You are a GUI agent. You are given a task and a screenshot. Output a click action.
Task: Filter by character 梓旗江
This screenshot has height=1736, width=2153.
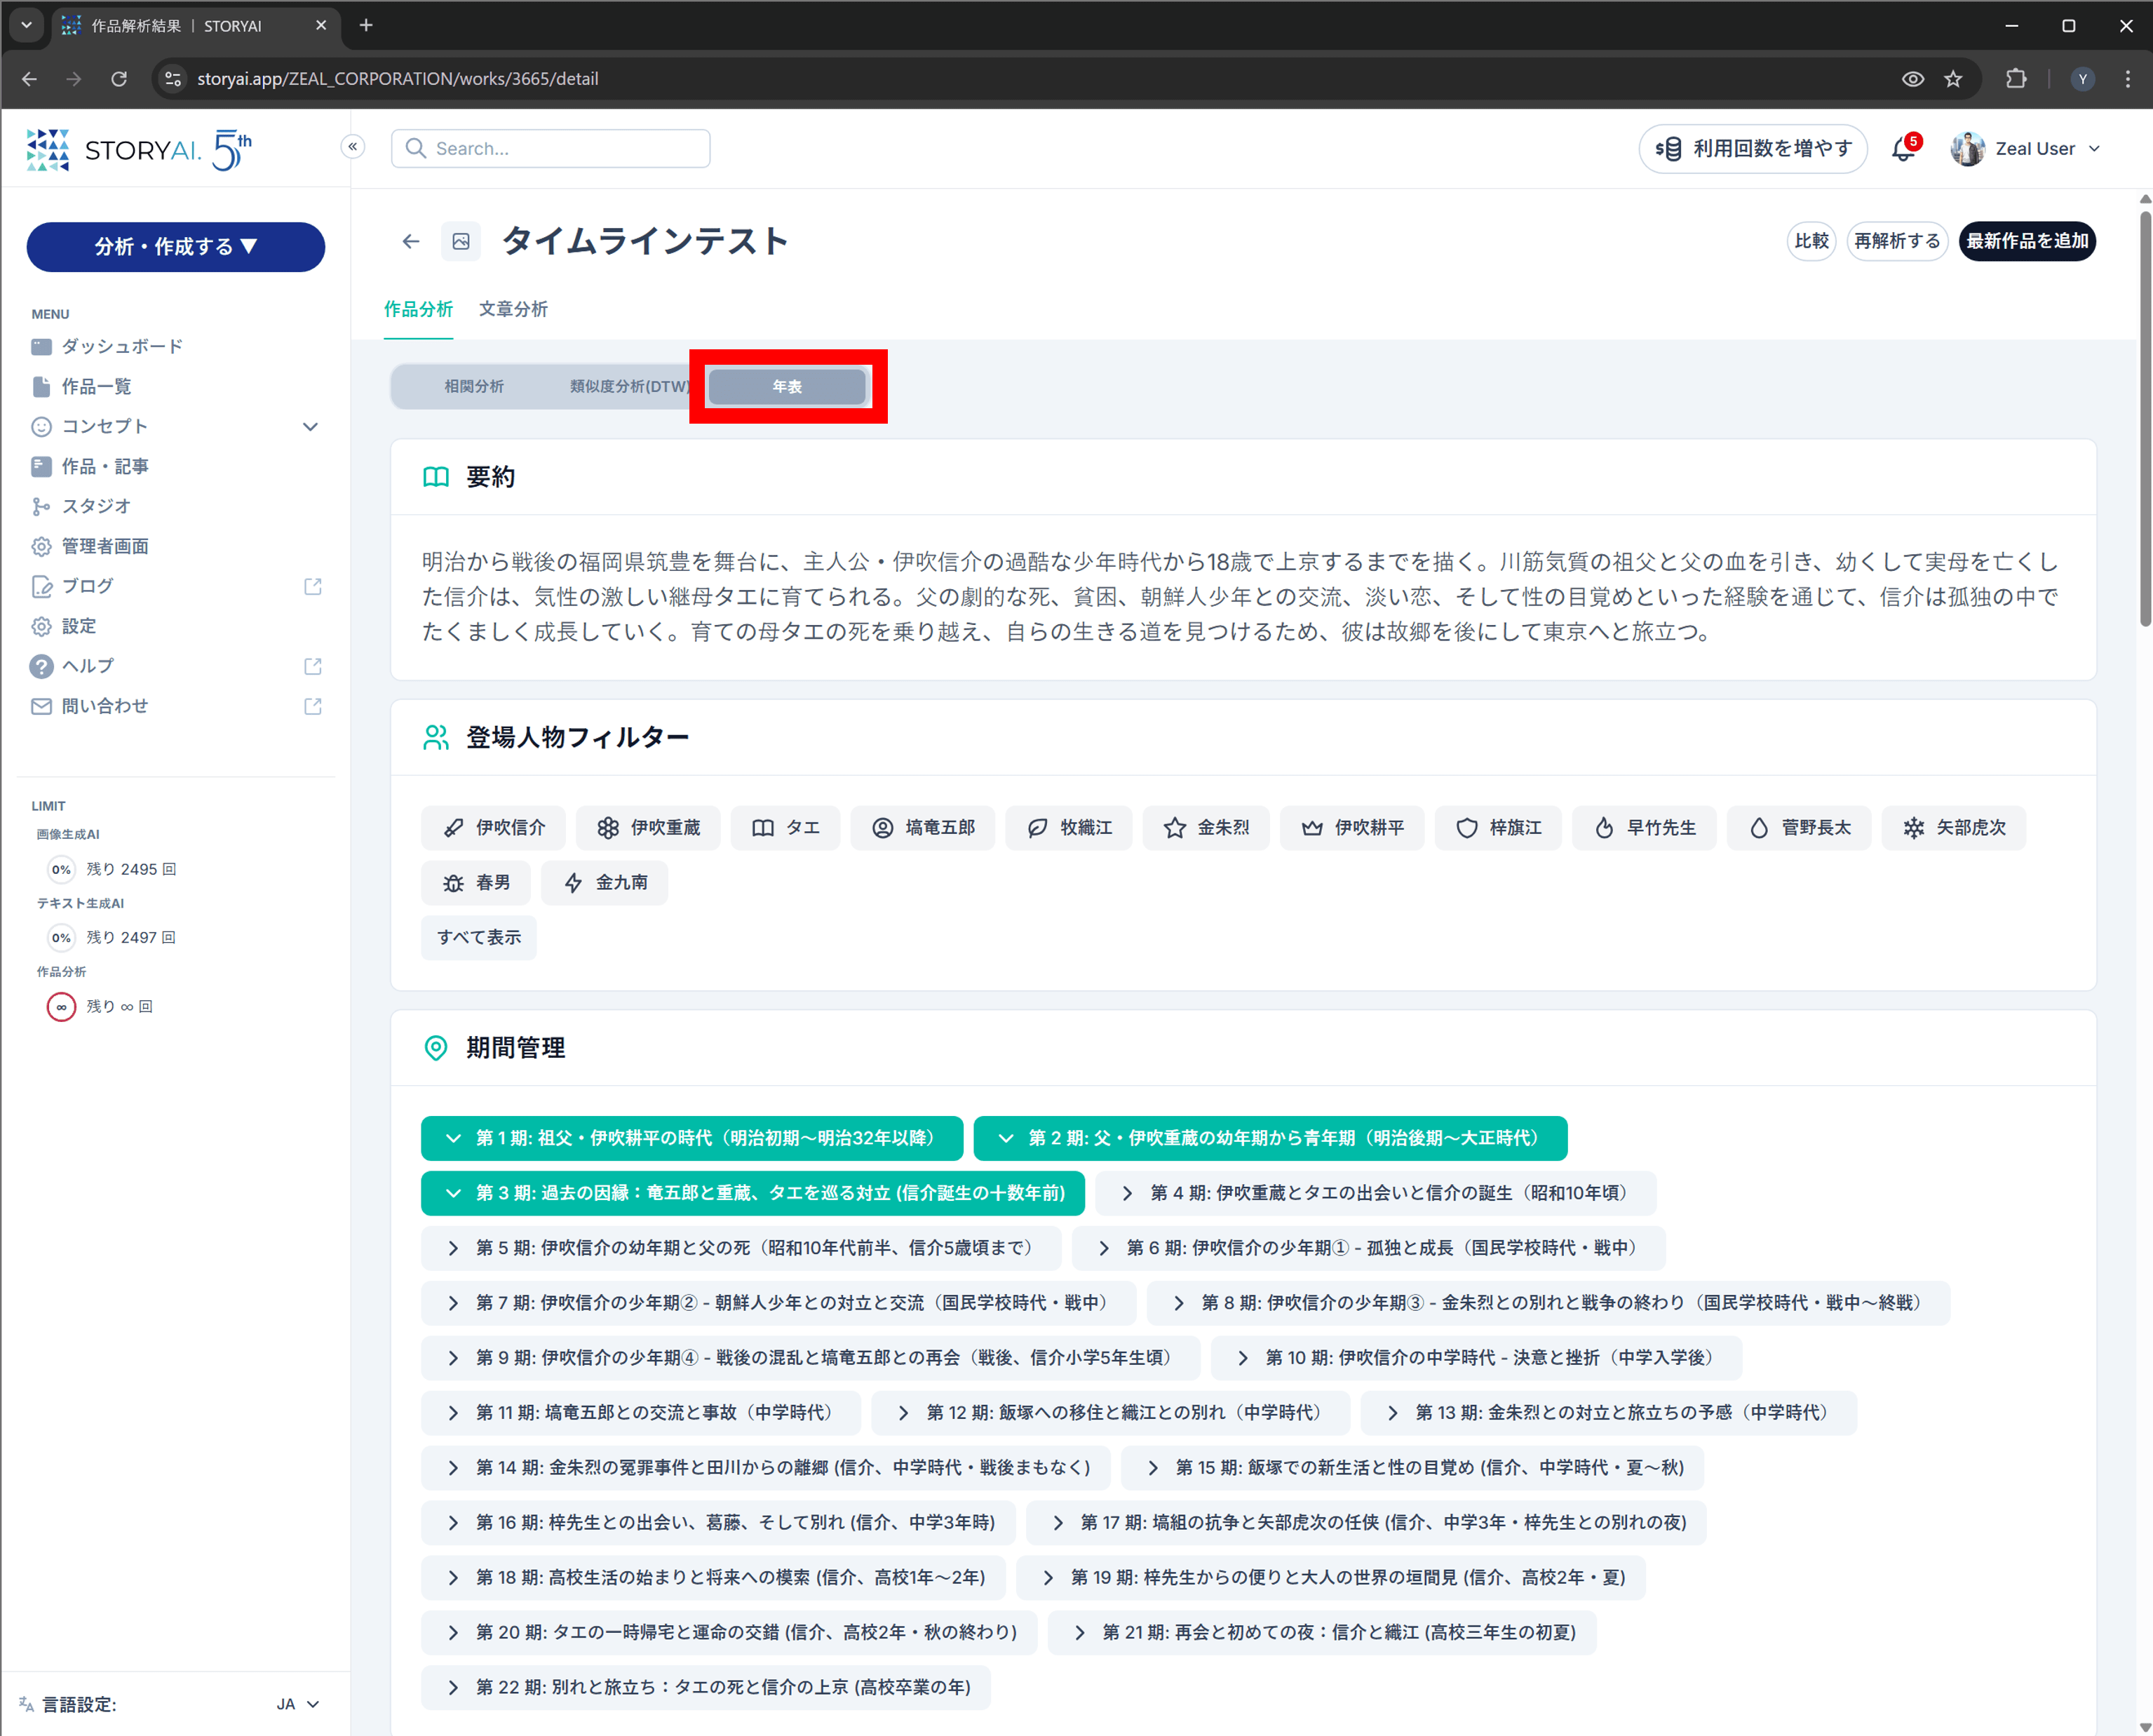coord(1498,828)
